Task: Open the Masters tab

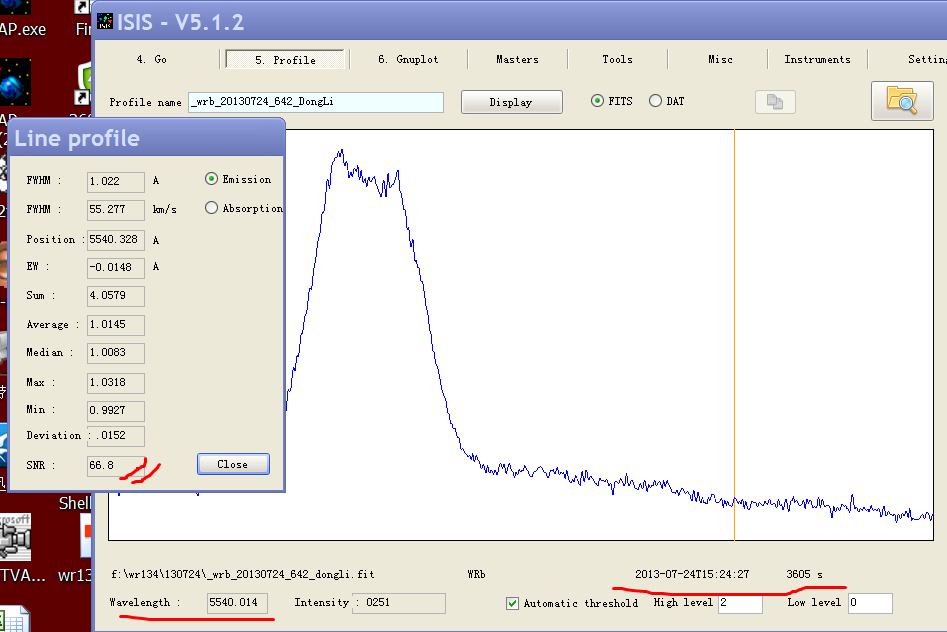Action: click(x=517, y=60)
